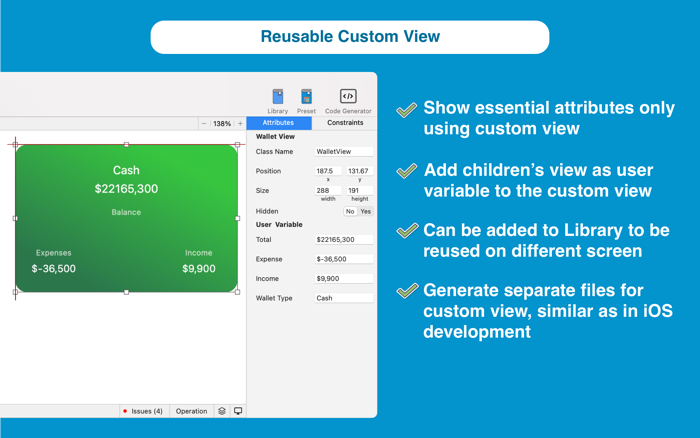
Task: Open the Preset icon
Action: 306,97
